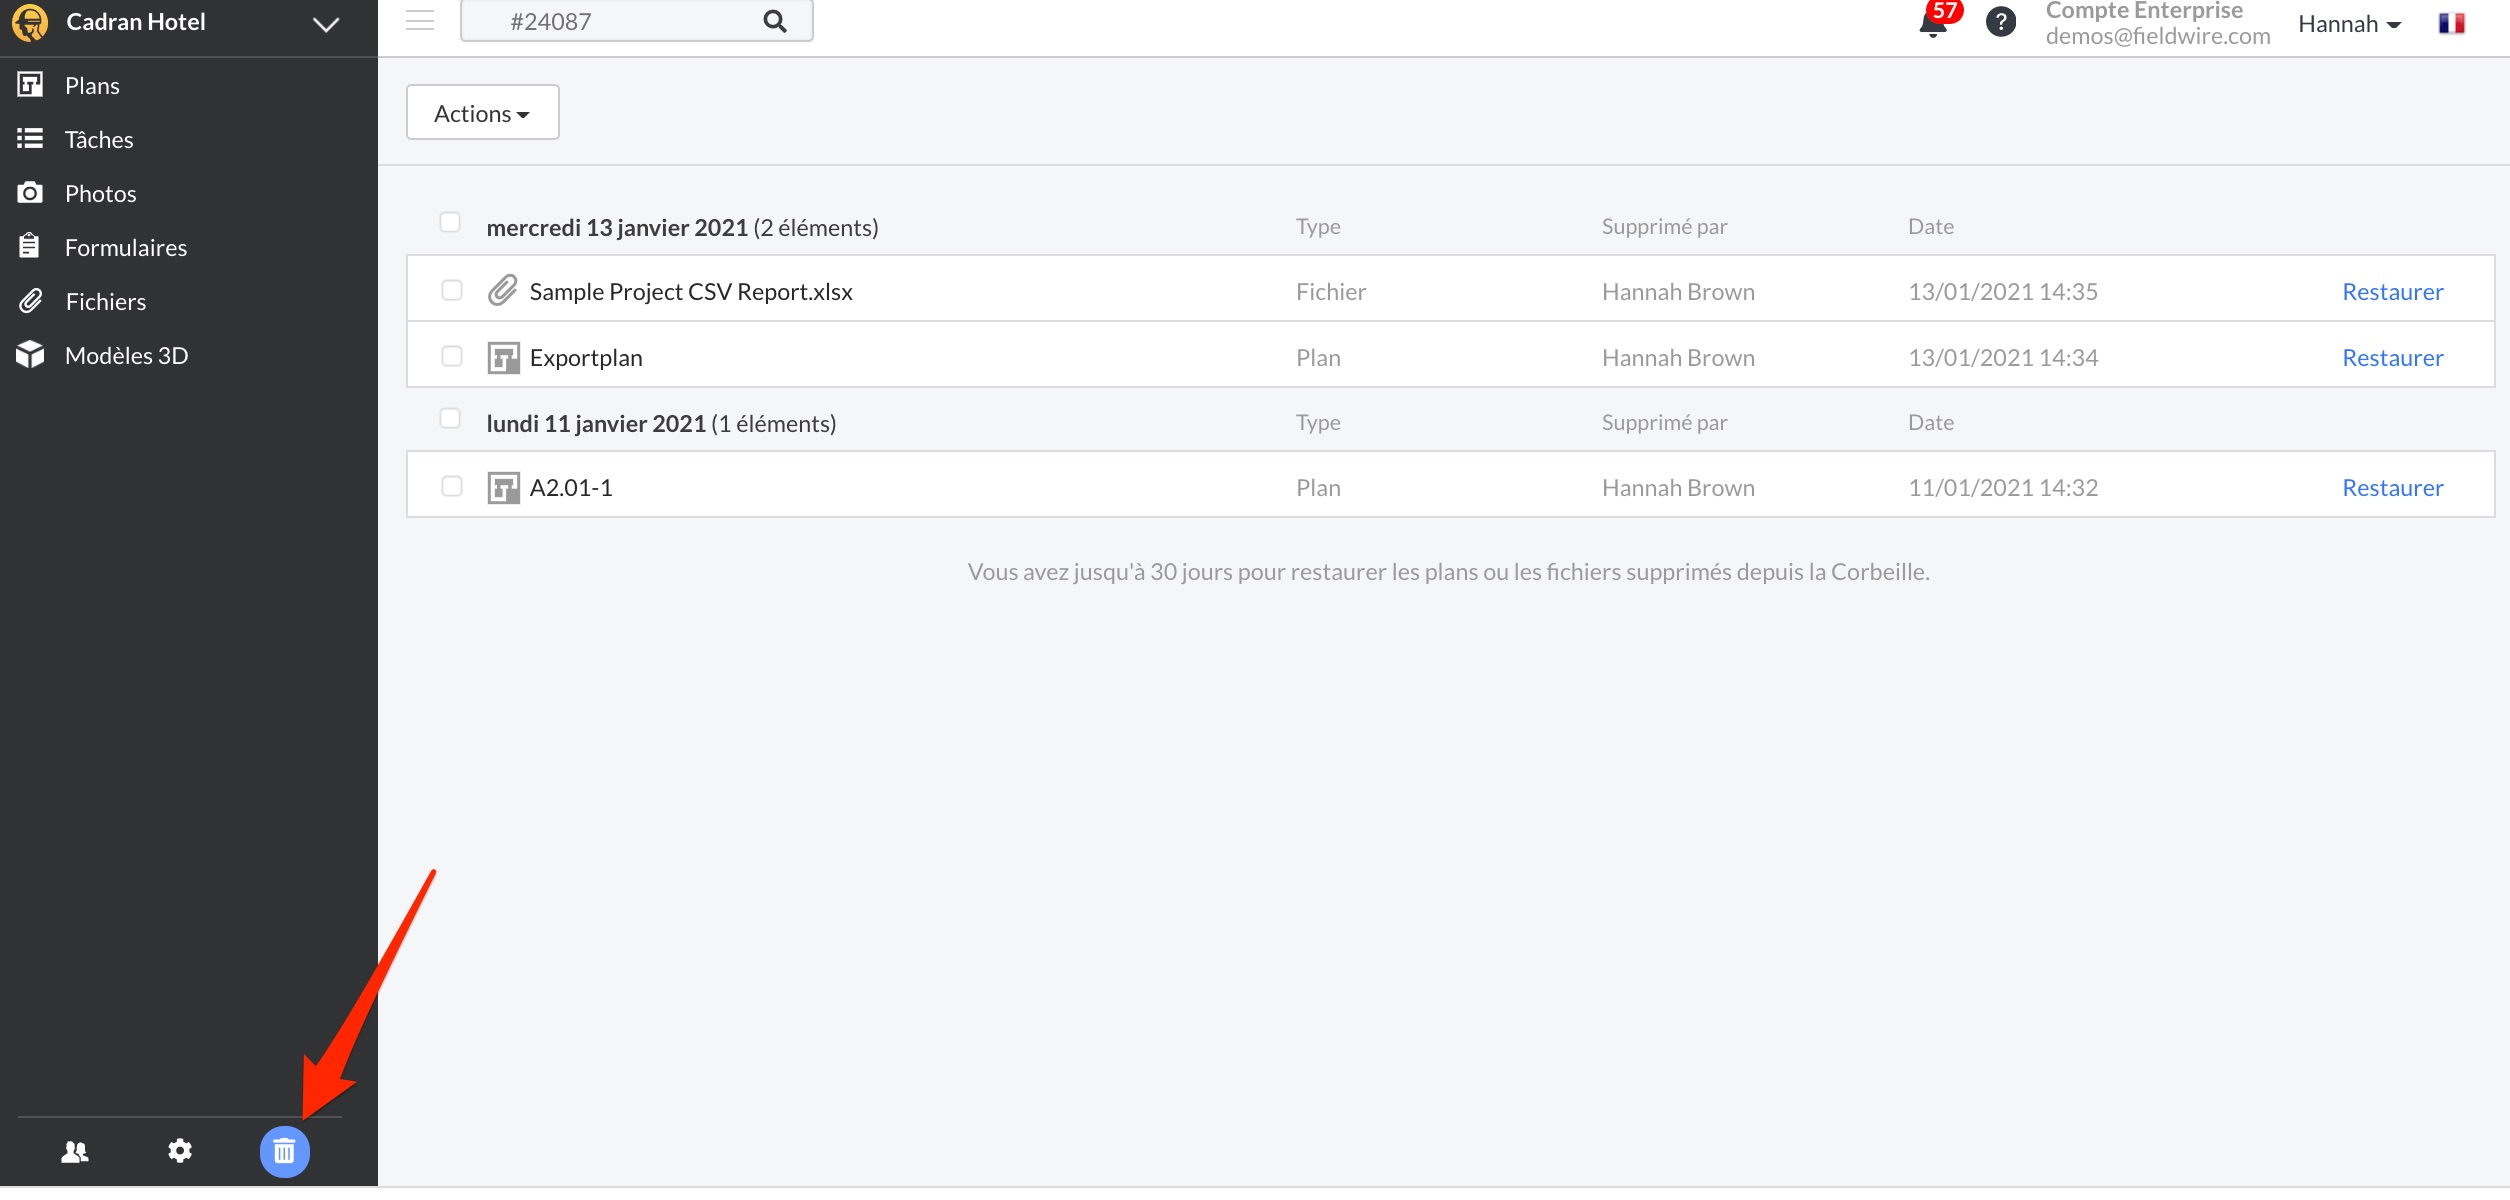Click Hannah Brown in A2.01-1 row
Image resolution: width=2510 pixels, height=1200 pixels.
click(x=1678, y=488)
